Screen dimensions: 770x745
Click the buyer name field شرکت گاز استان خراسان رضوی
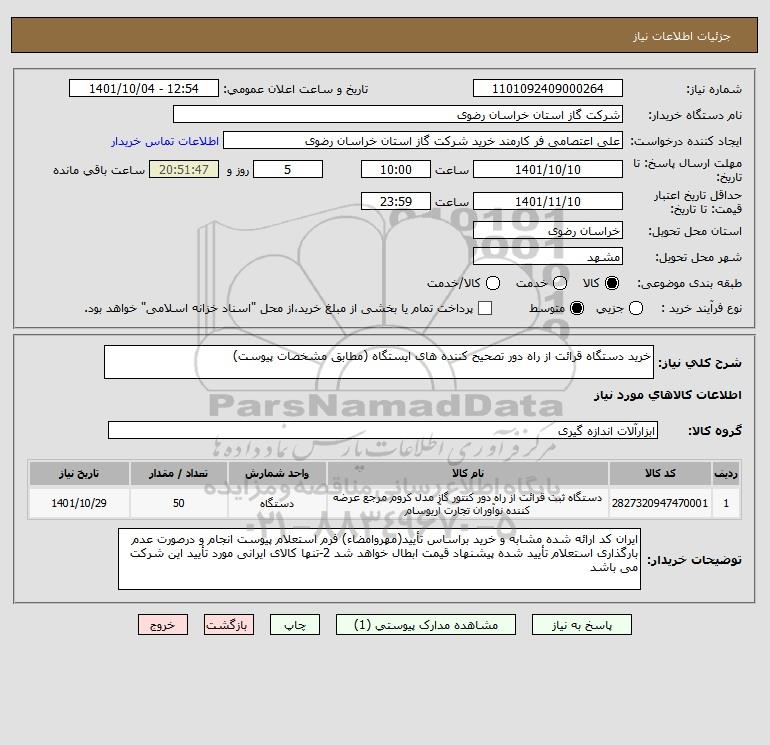pyautogui.click(x=398, y=115)
